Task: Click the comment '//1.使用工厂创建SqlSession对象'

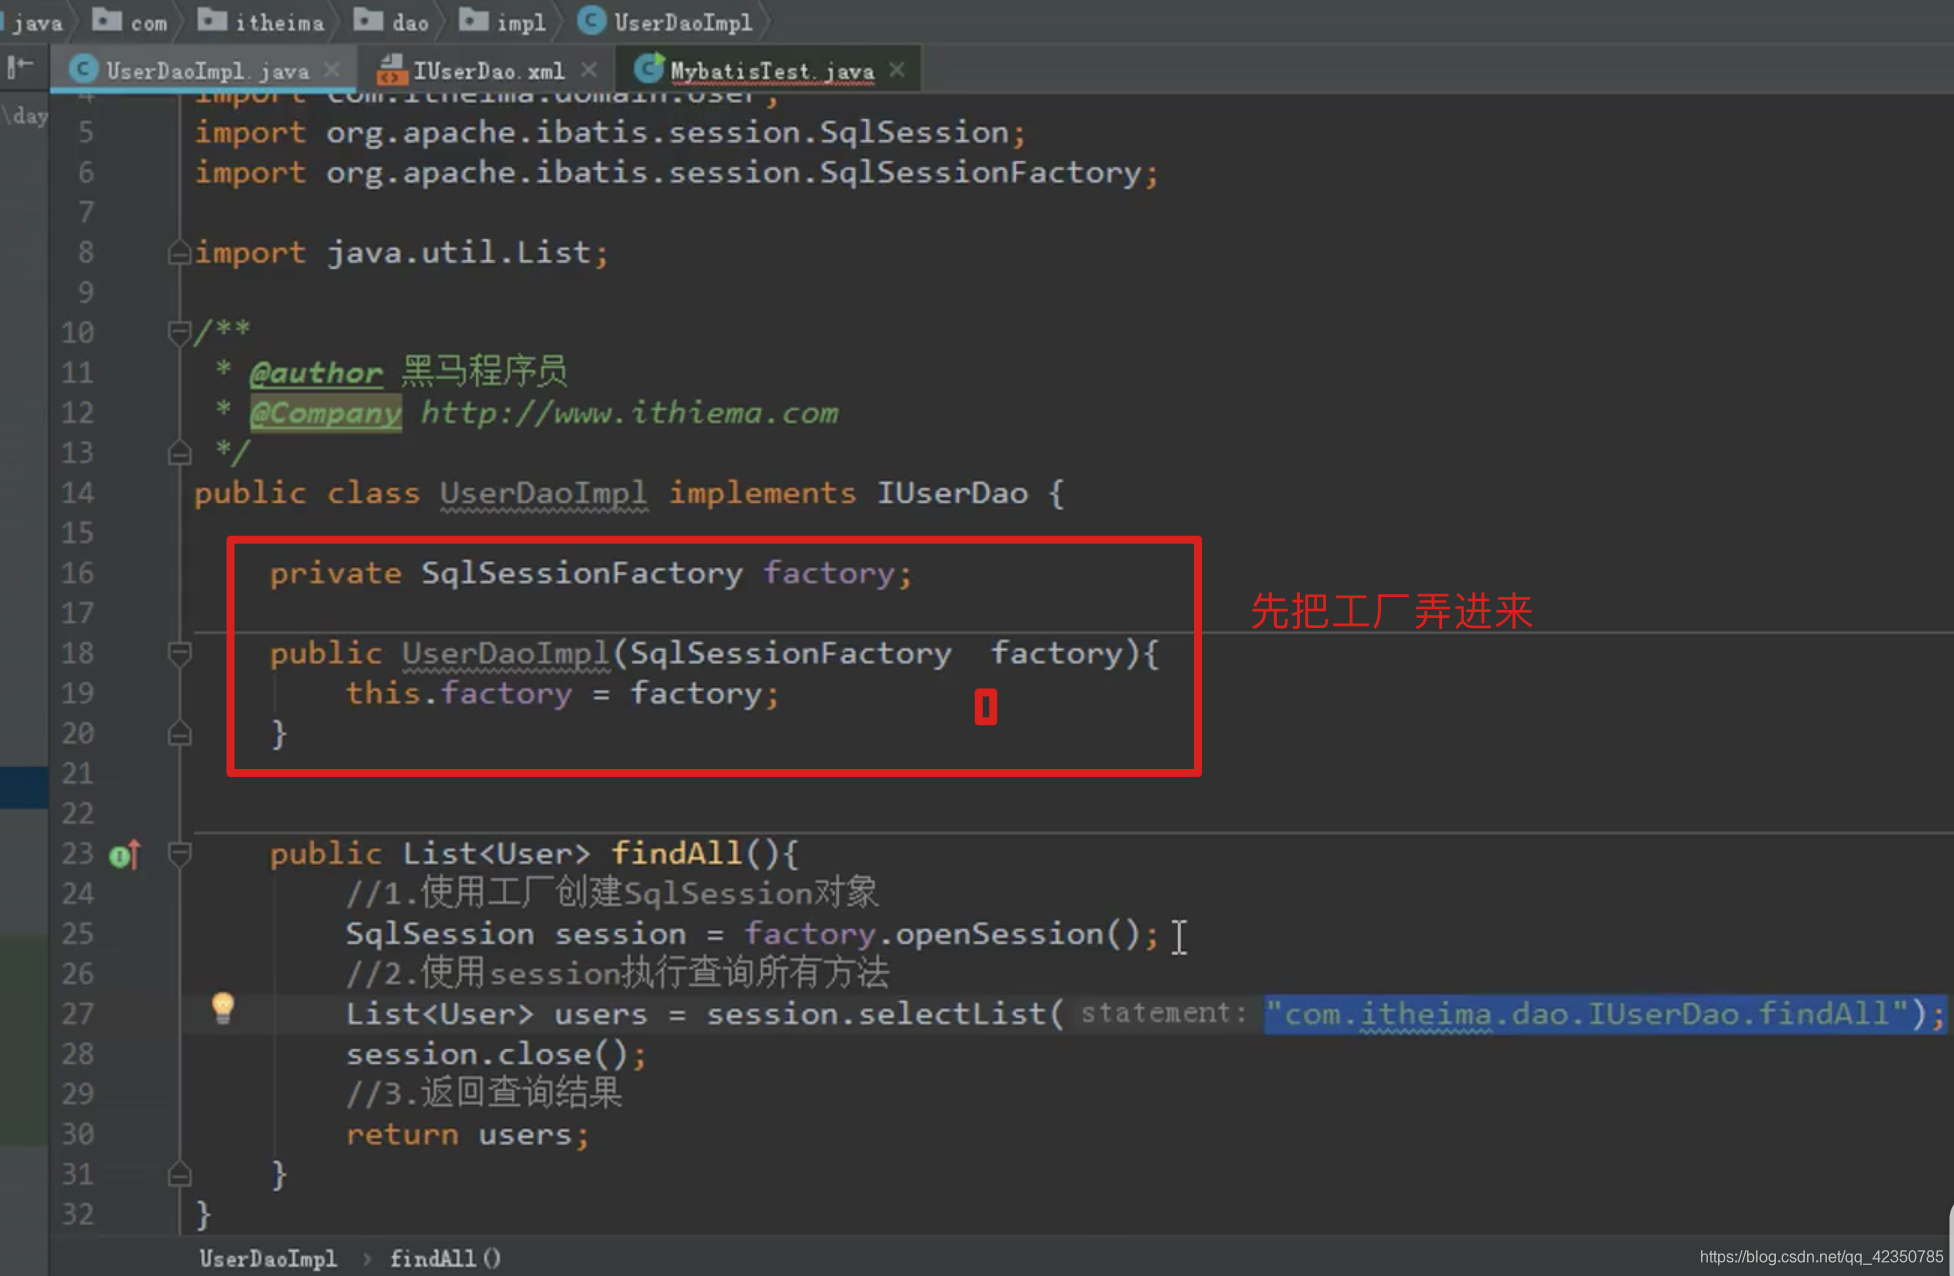Action: pyautogui.click(x=612, y=892)
